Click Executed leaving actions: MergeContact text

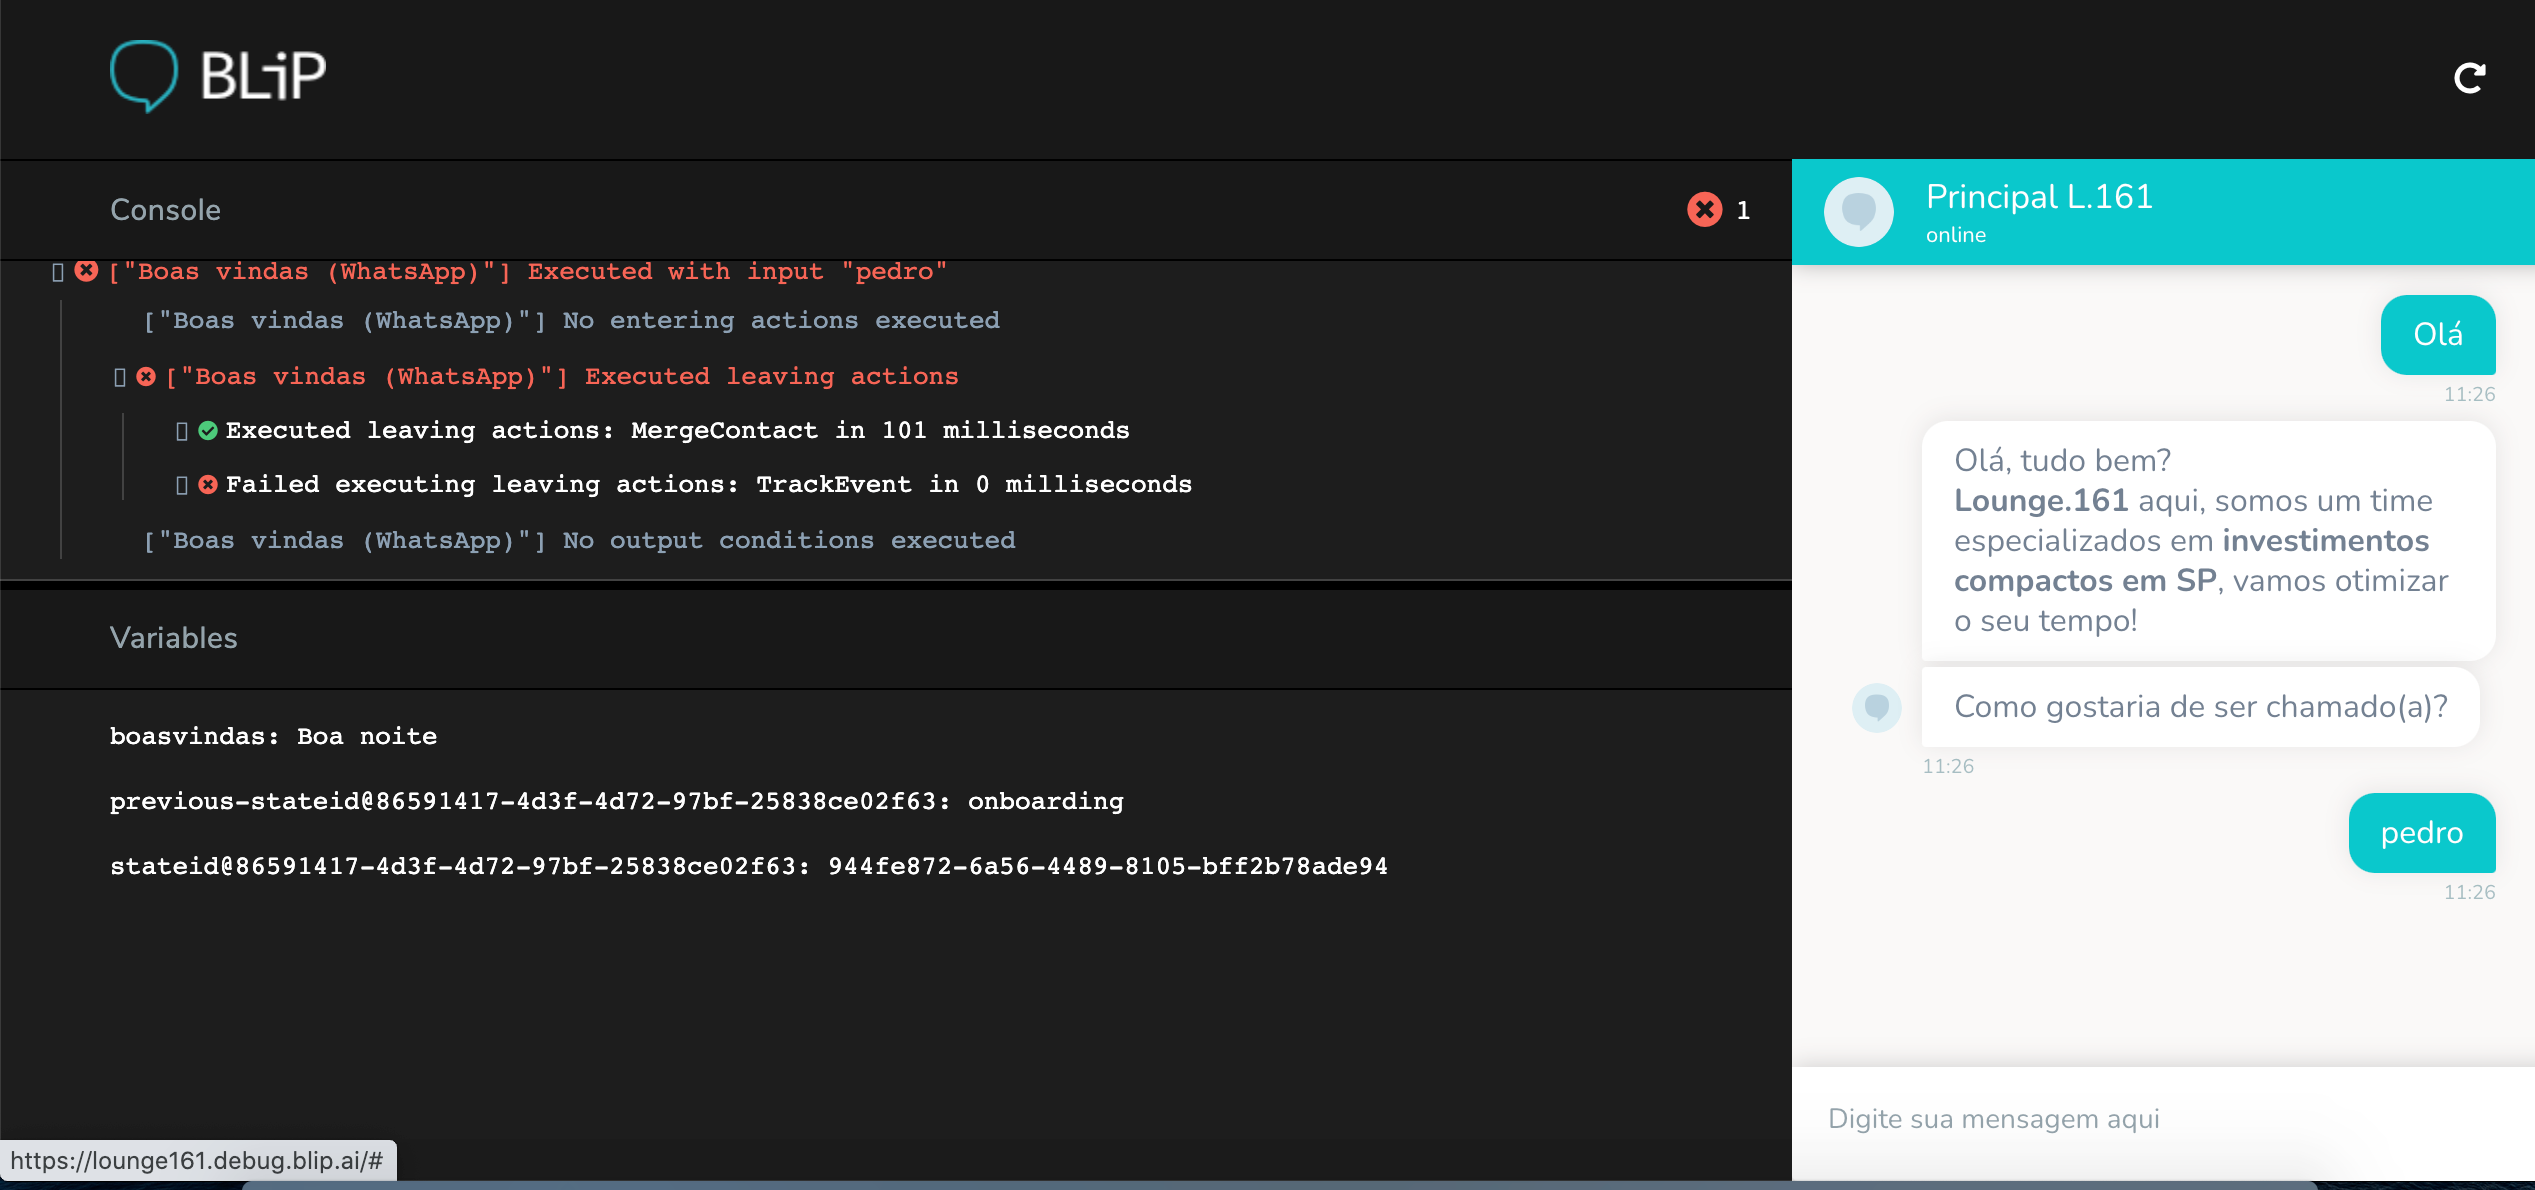tap(677, 431)
